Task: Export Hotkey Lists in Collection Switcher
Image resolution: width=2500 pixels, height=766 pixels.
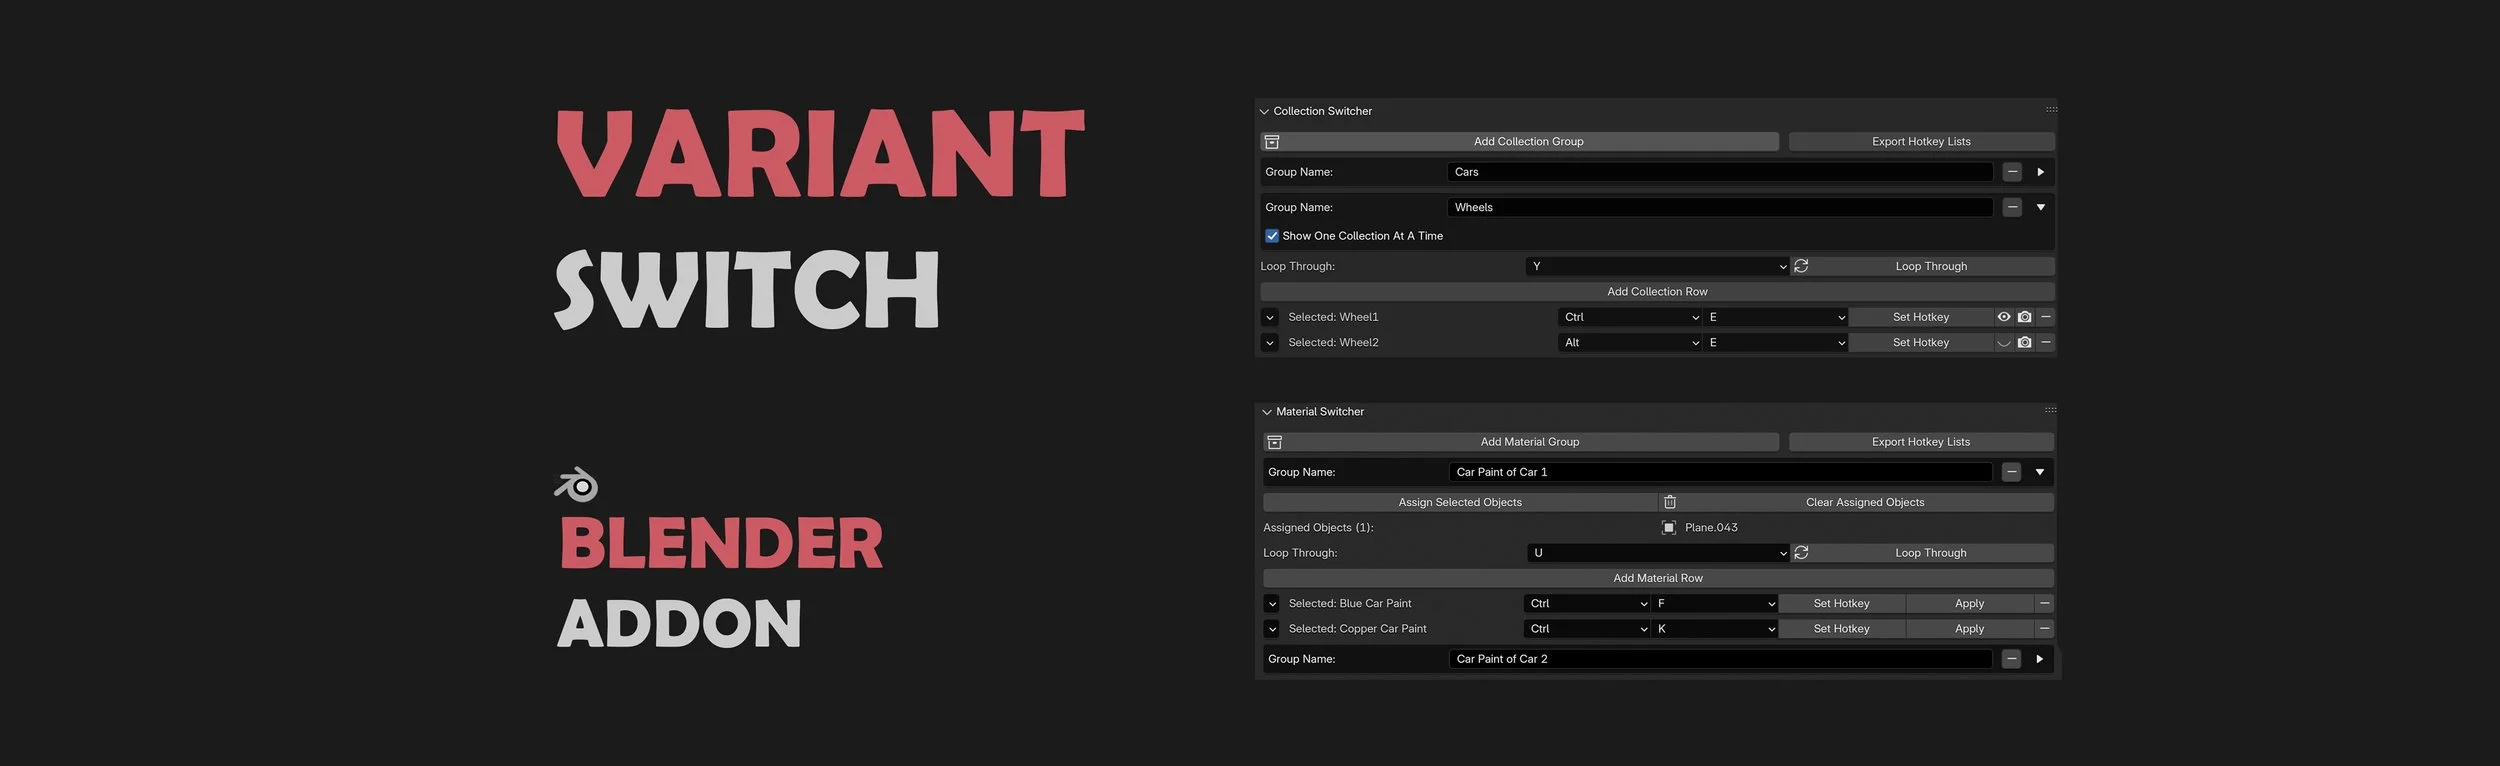Action: click(x=1921, y=142)
